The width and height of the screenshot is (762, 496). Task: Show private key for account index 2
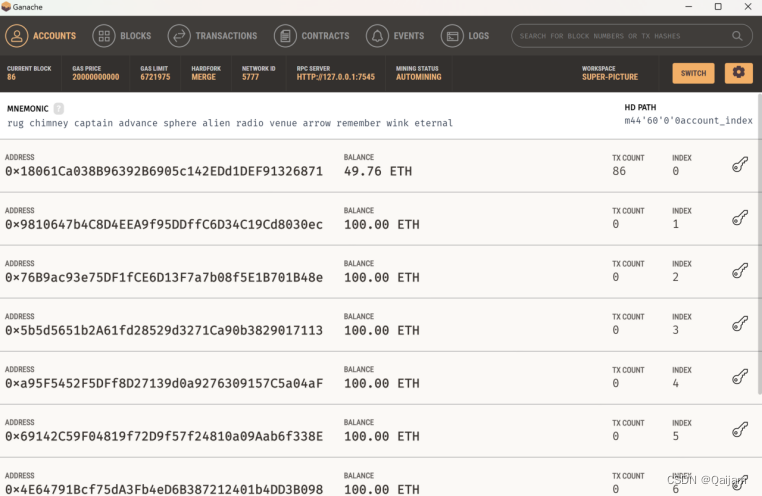[x=740, y=271]
